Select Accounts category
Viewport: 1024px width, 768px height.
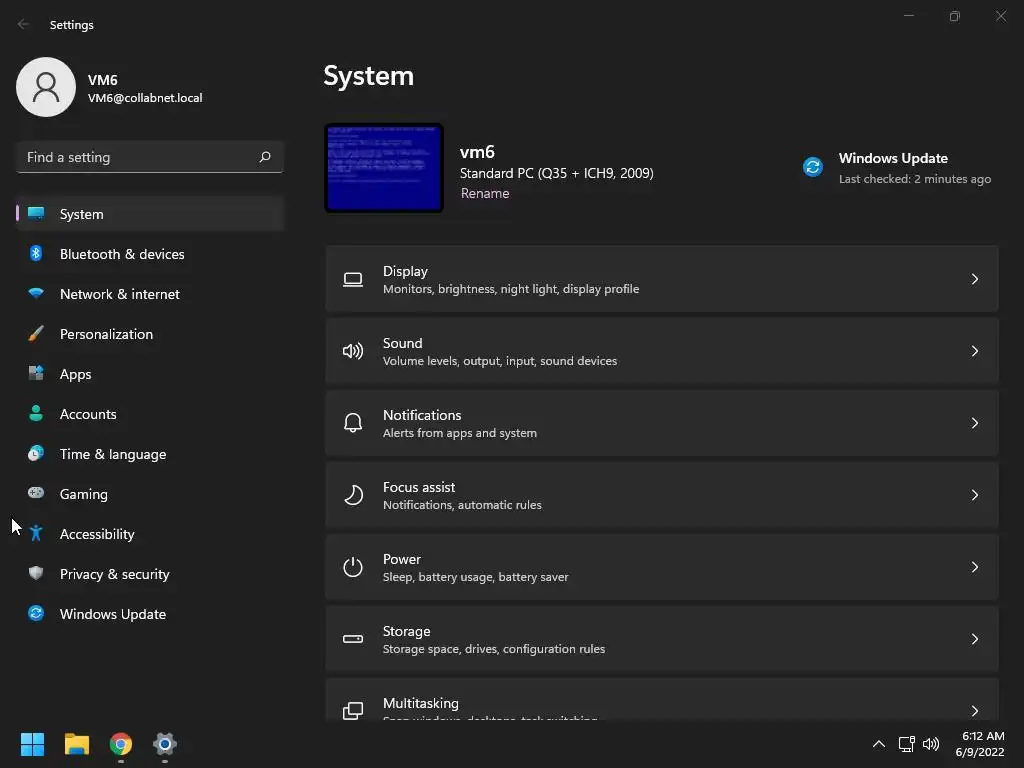[x=150, y=414]
